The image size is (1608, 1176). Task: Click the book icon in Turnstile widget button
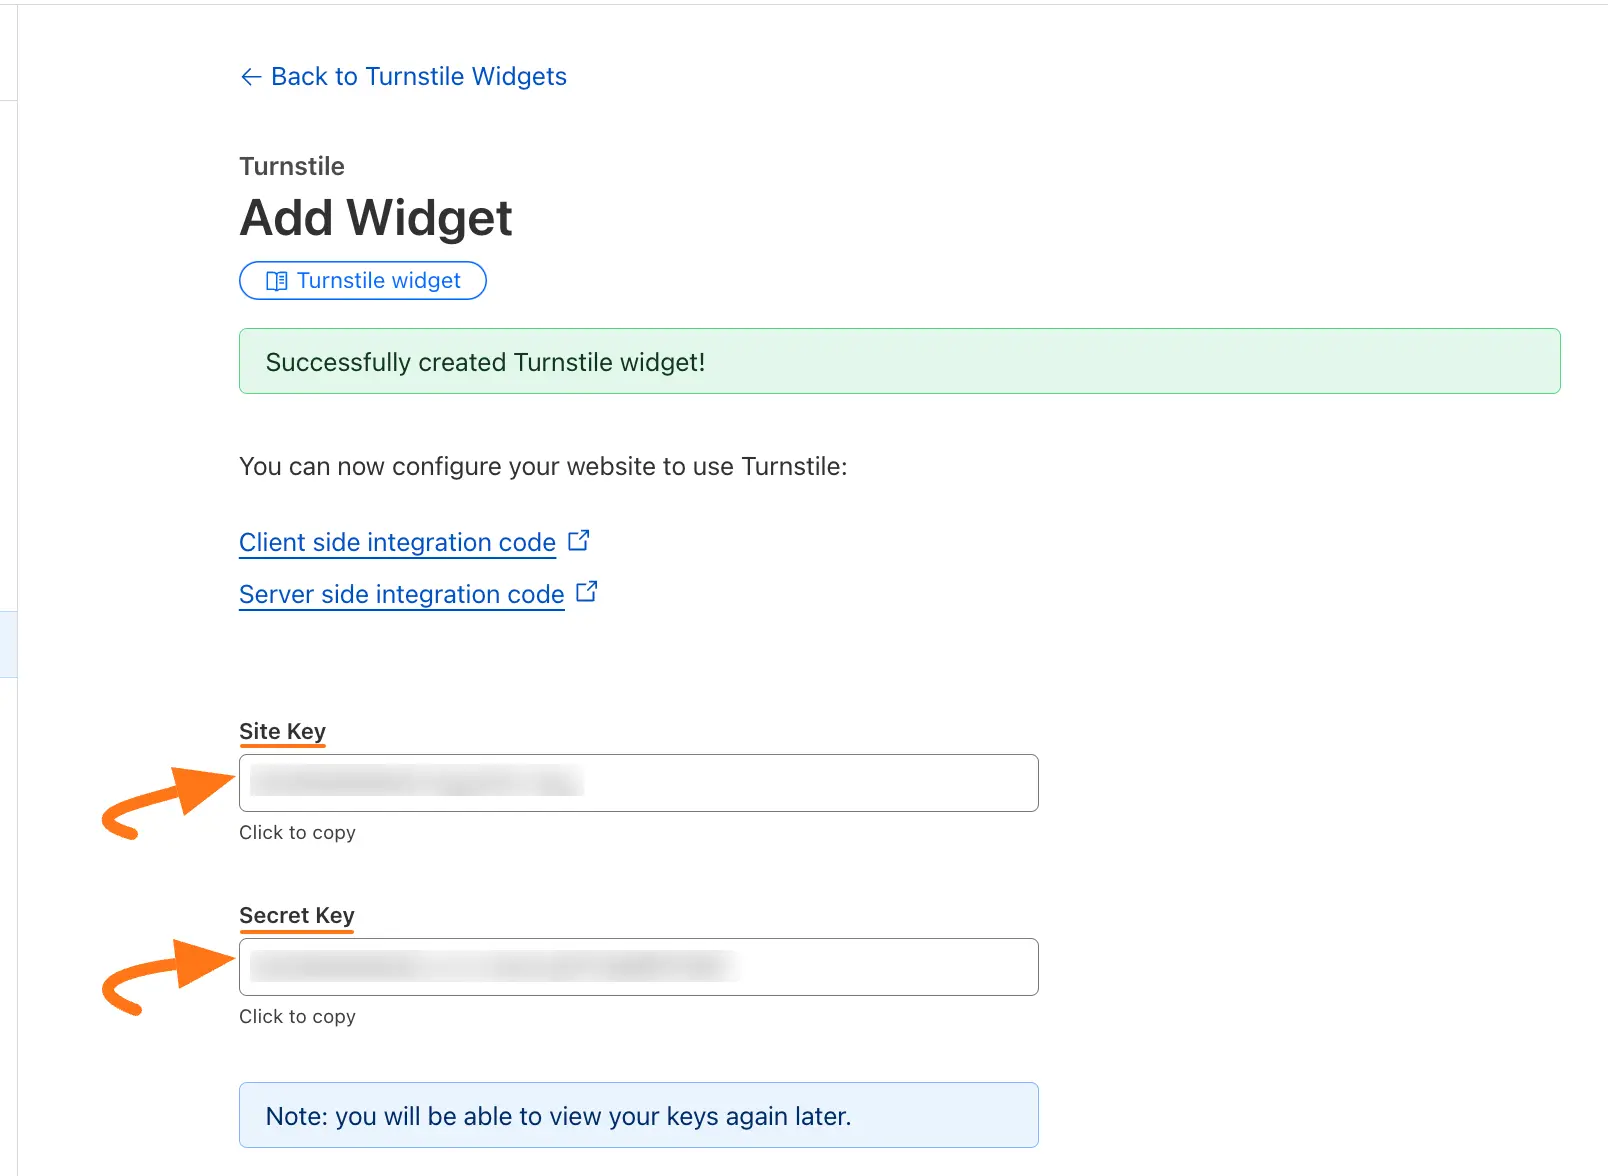click(x=276, y=281)
